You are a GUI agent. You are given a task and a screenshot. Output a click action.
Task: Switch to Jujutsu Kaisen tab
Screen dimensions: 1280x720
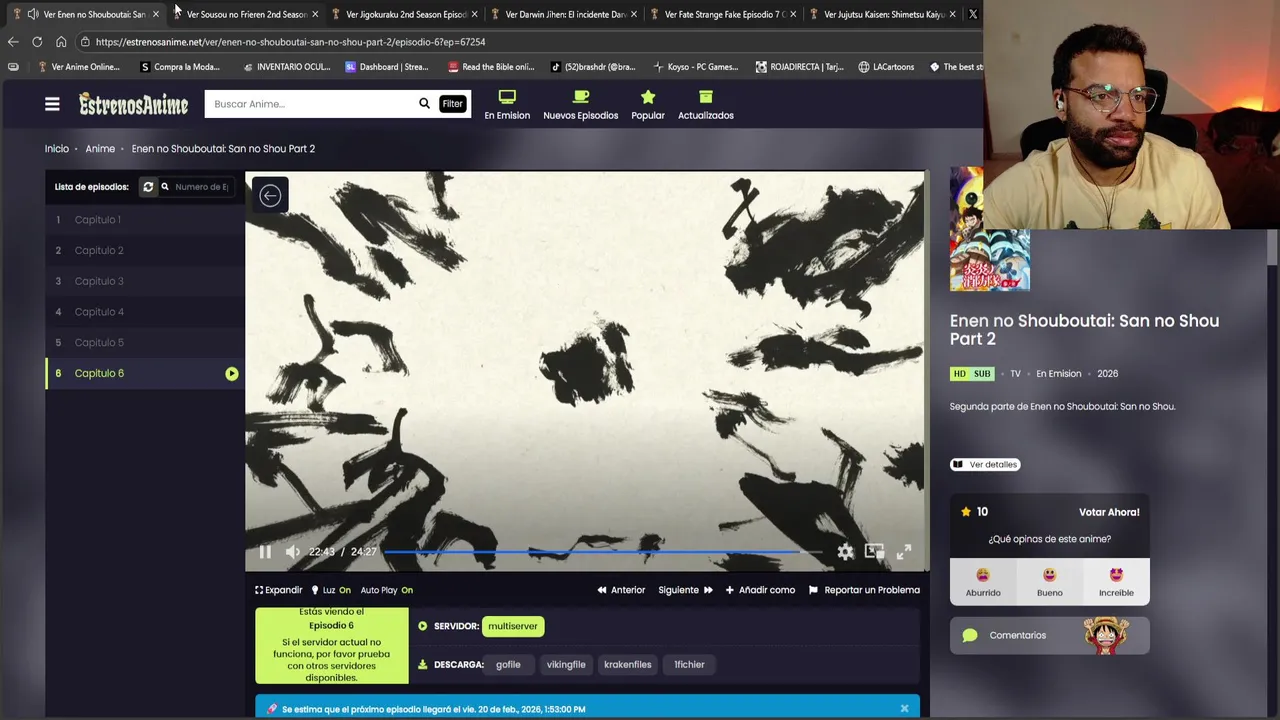(x=882, y=14)
